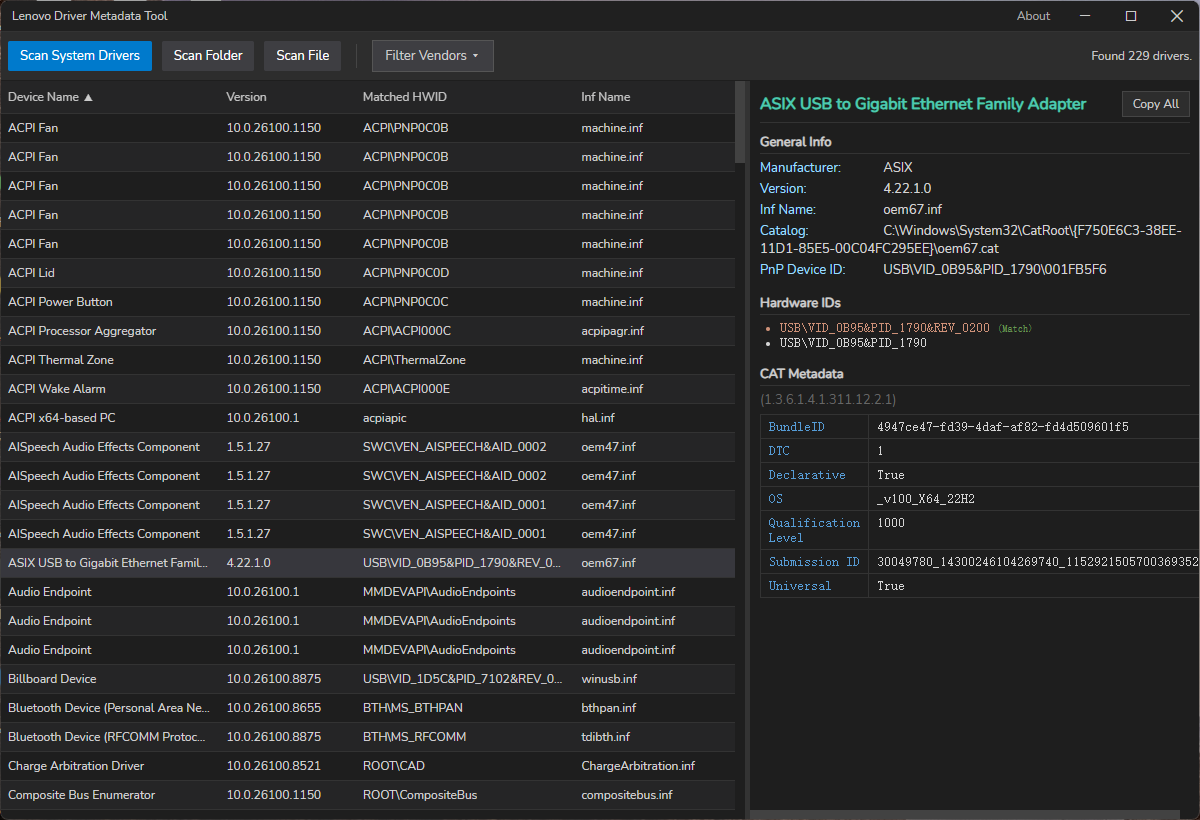Image resolution: width=1200 pixels, height=820 pixels.
Task: Click the acpitime.inf cell
Action: click(613, 389)
